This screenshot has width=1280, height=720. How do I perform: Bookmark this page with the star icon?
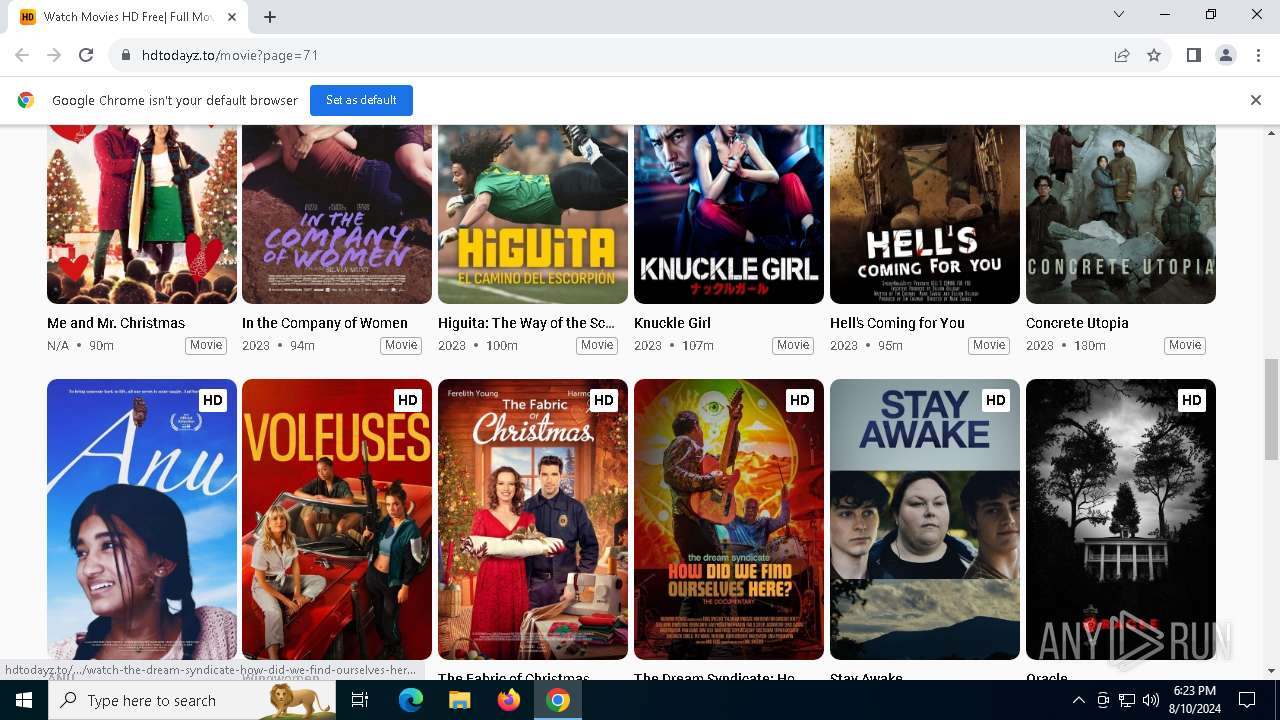[1154, 55]
